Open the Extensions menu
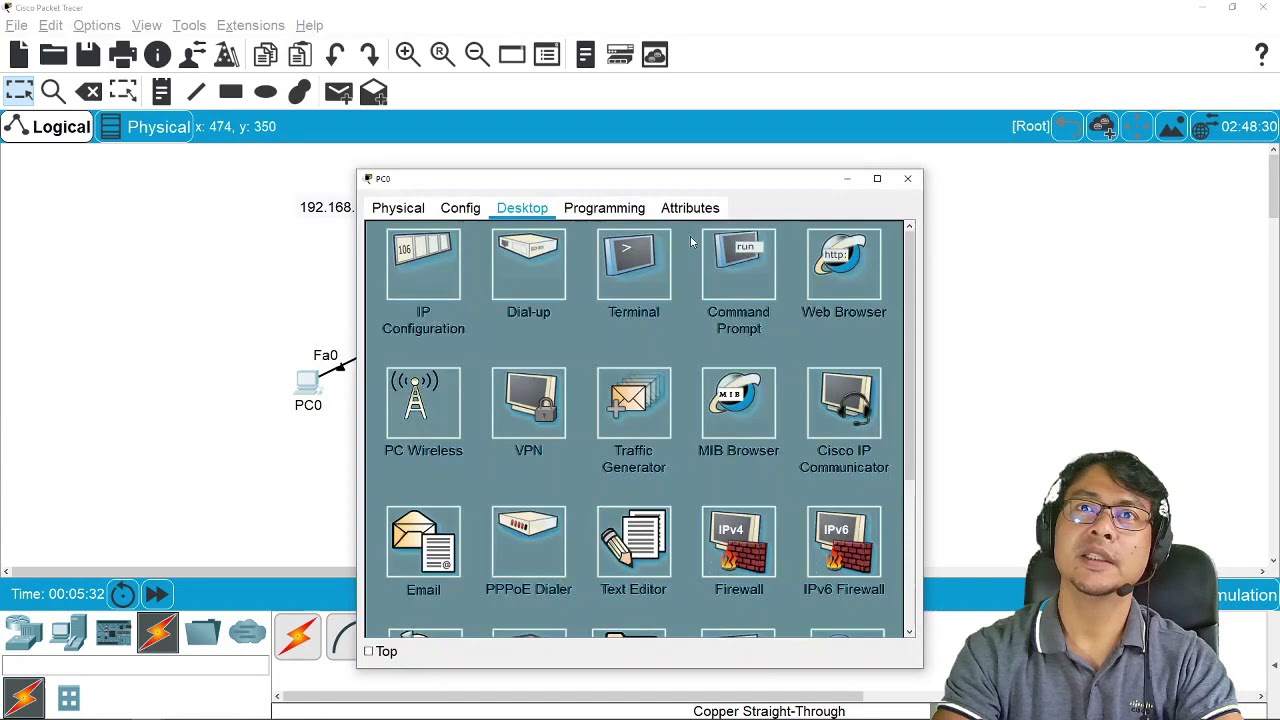 click(x=250, y=25)
